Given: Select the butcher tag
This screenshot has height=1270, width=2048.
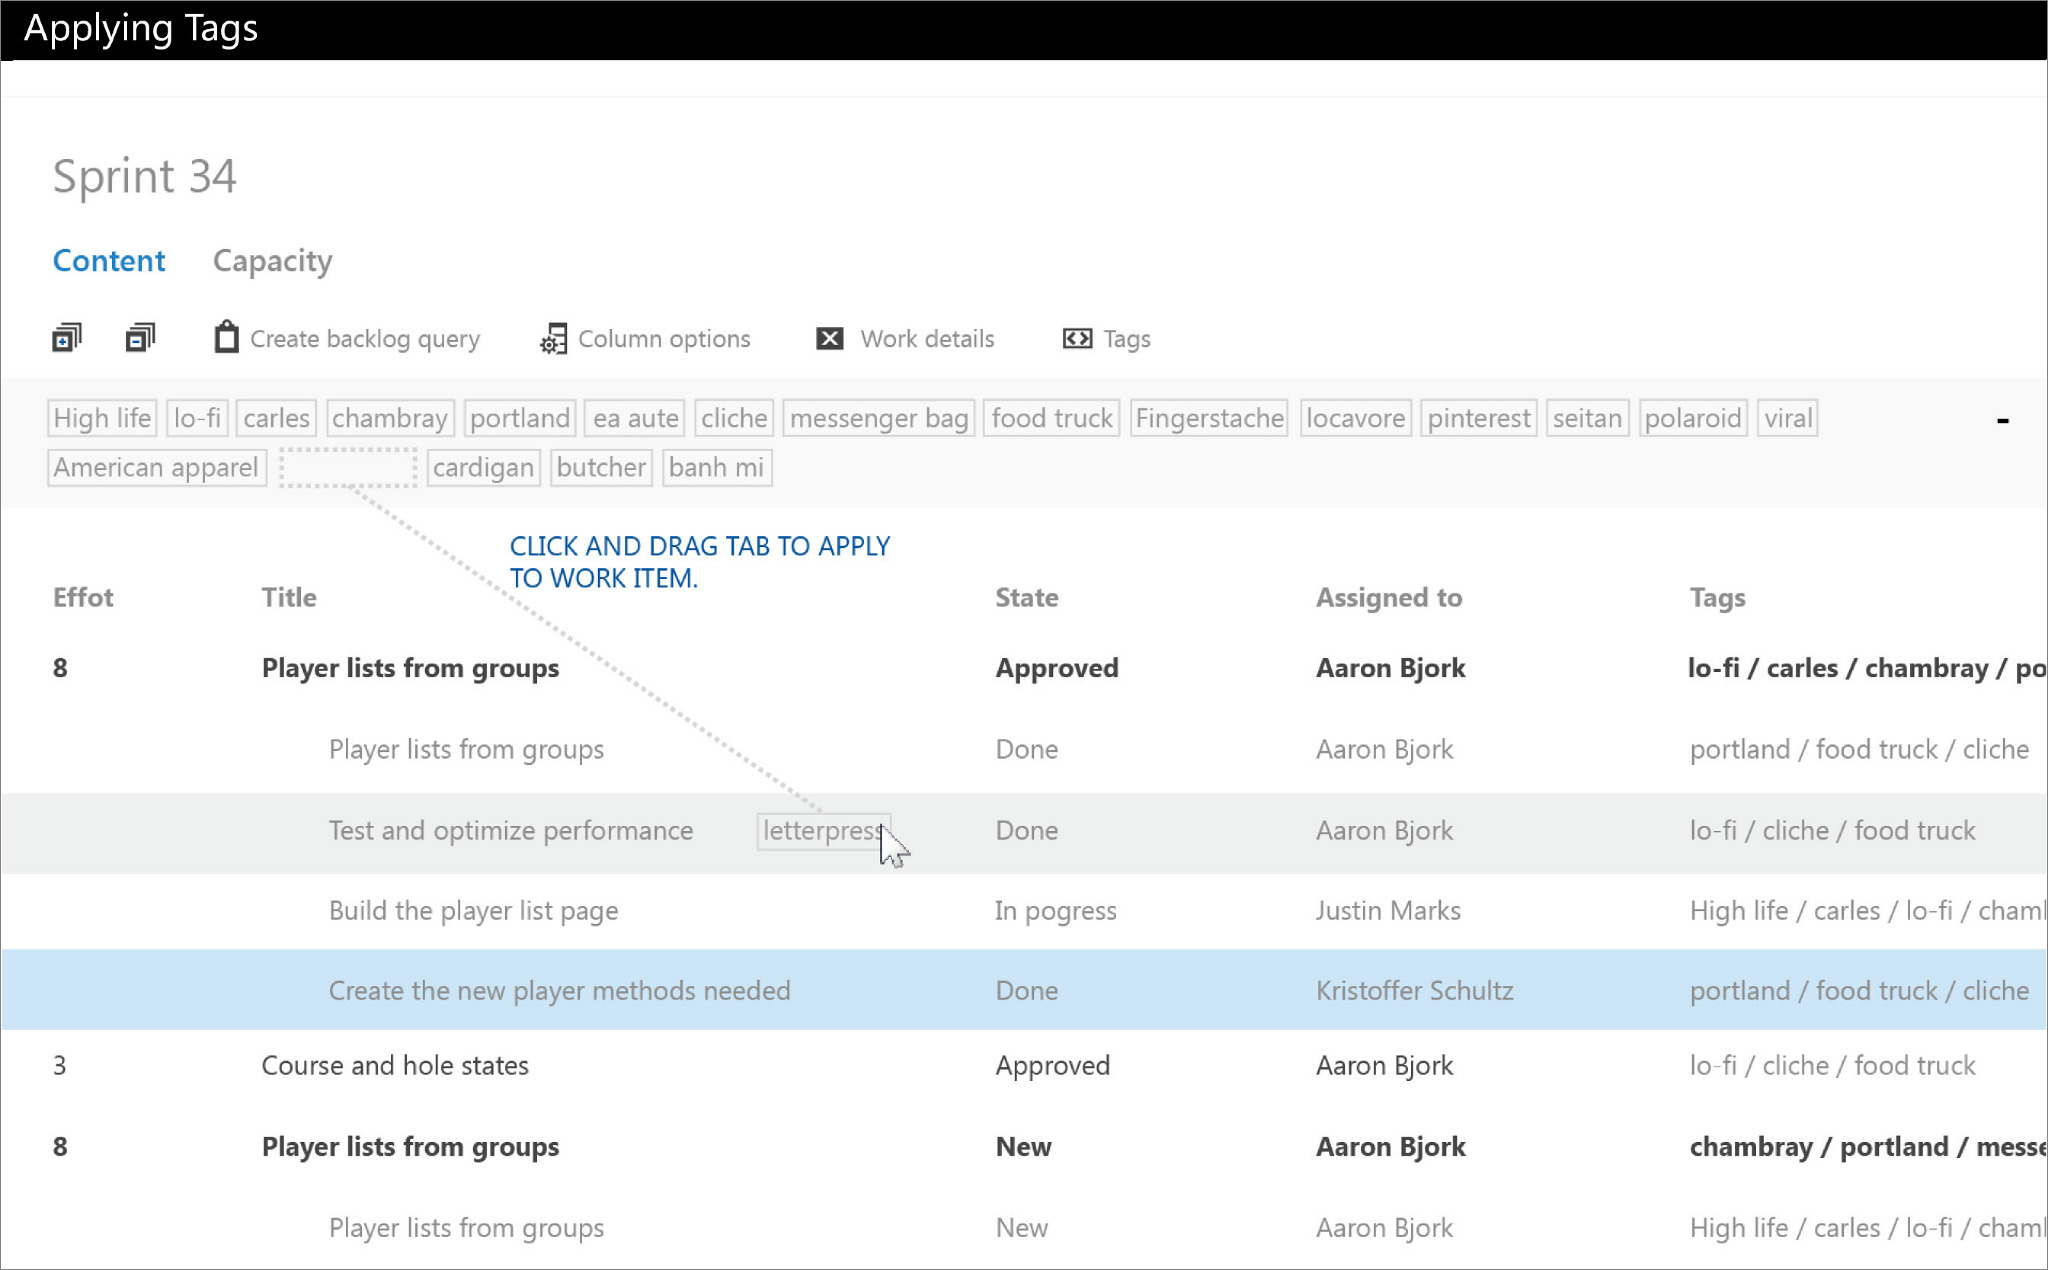Looking at the screenshot, I should tap(601, 467).
